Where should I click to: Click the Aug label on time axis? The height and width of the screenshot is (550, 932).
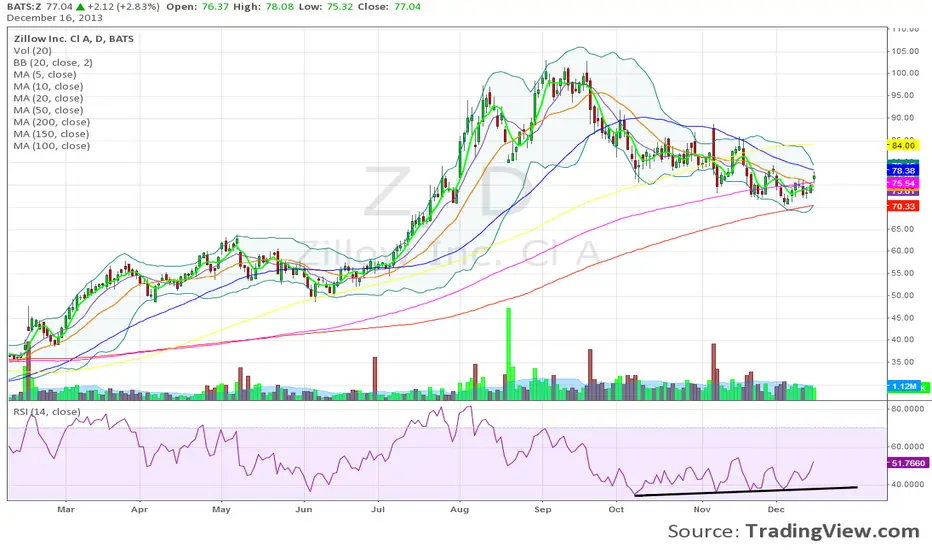pos(459,510)
